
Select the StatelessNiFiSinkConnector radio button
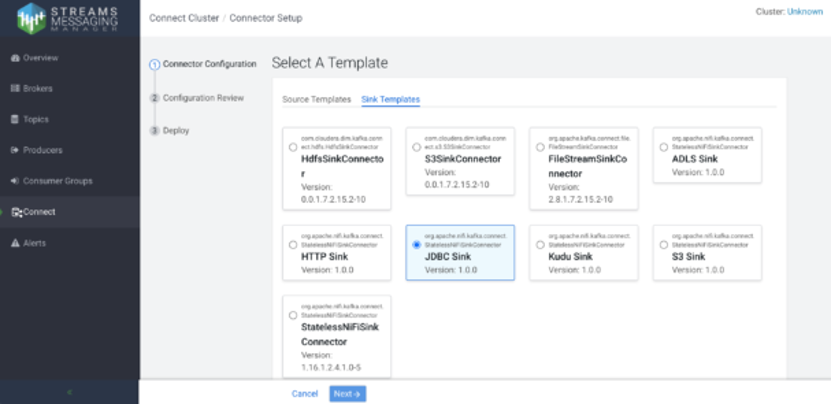tap(293, 315)
